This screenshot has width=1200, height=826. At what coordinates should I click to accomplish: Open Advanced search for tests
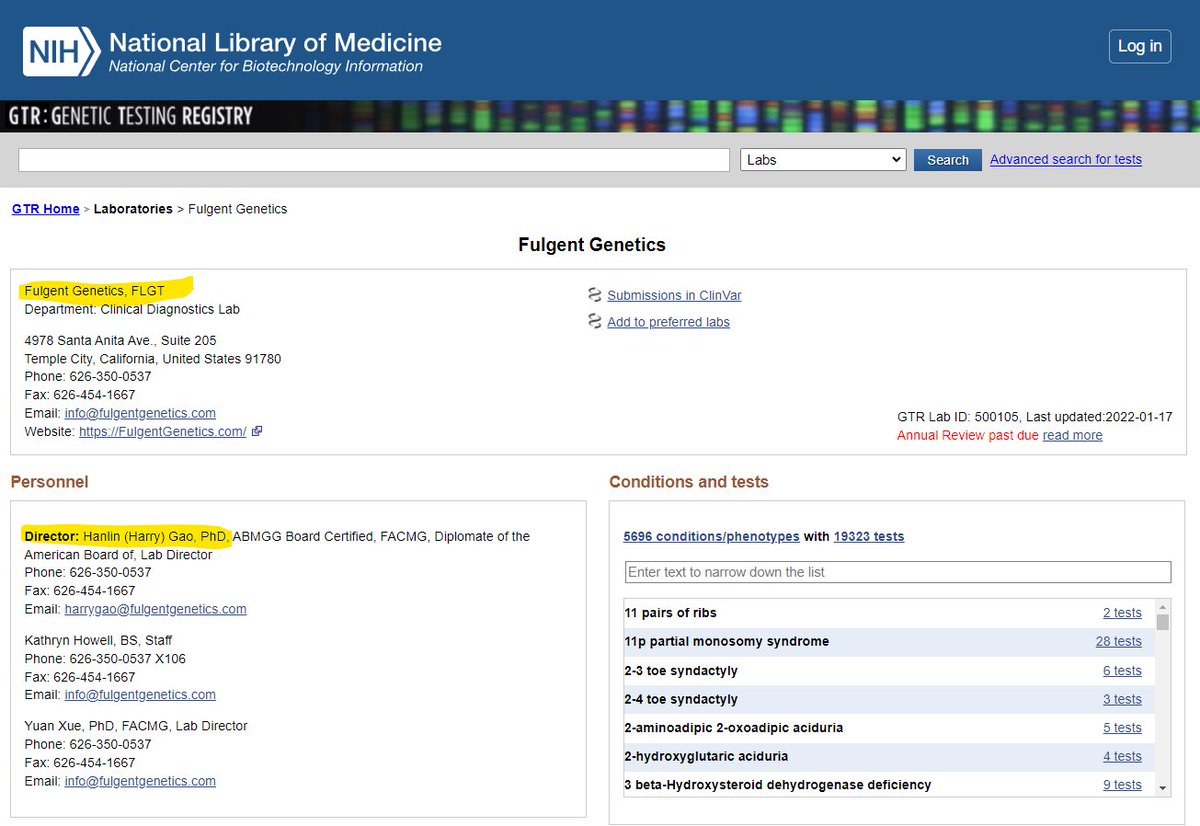tap(1065, 160)
